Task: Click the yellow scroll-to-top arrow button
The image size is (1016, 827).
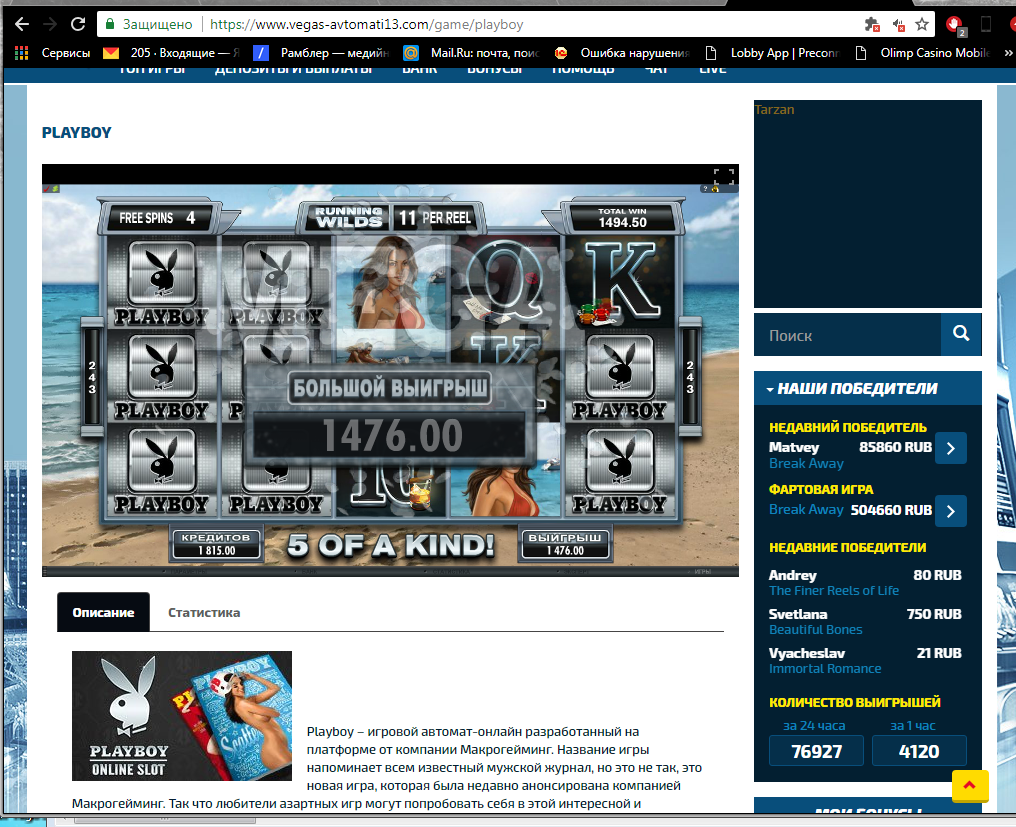Action: point(970,785)
